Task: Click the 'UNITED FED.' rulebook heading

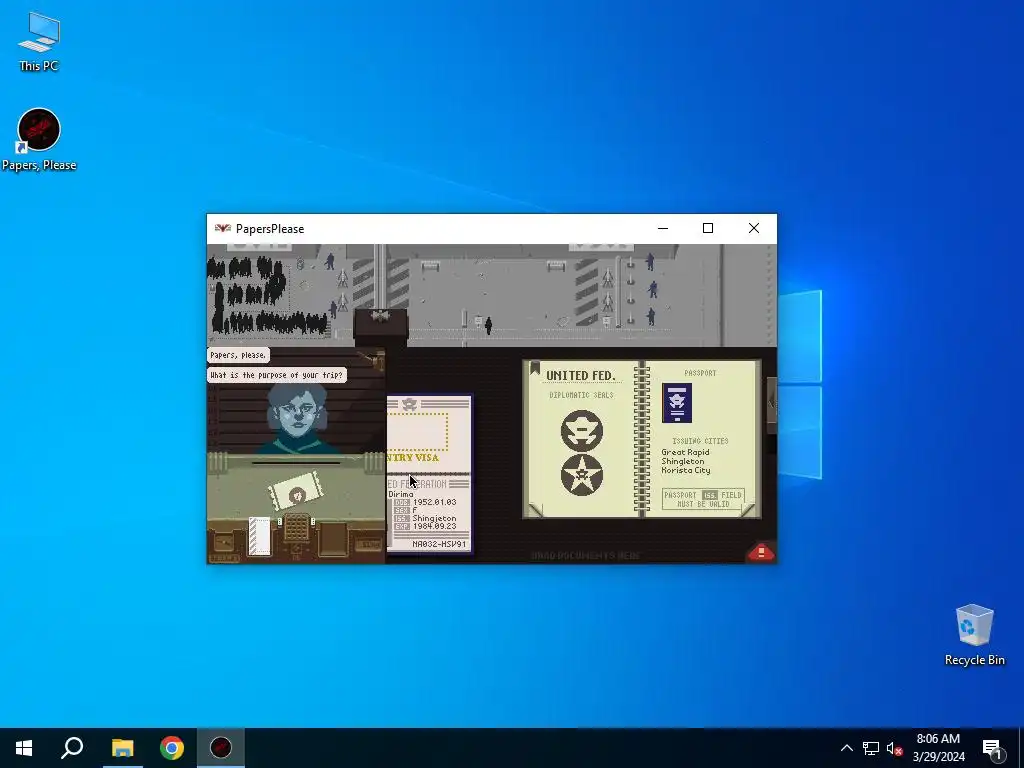Action: pyautogui.click(x=581, y=376)
